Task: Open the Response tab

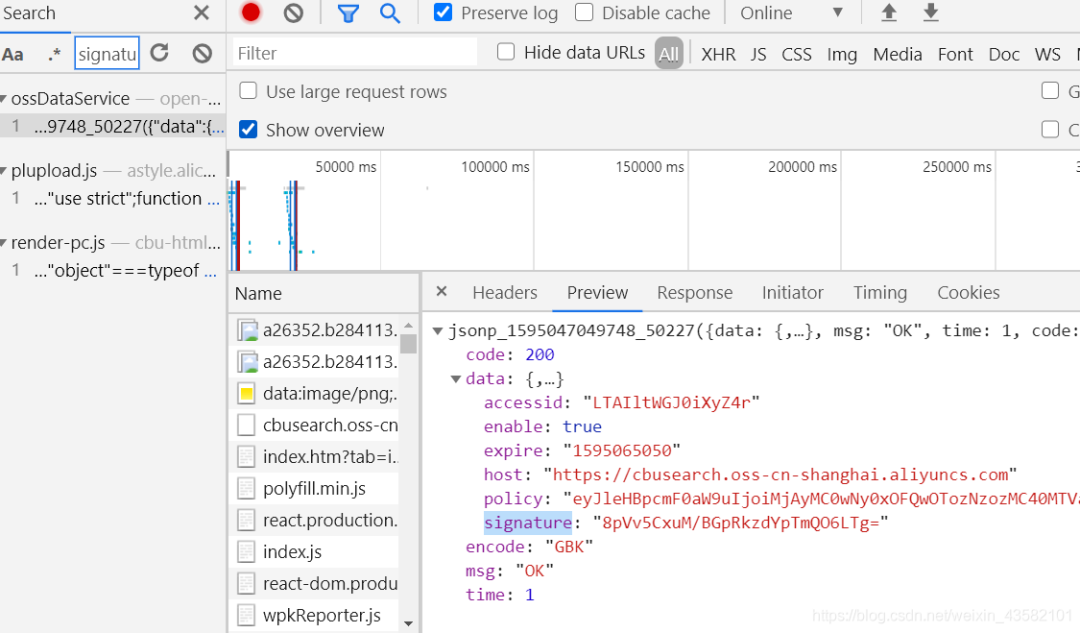Action: tap(694, 293)
